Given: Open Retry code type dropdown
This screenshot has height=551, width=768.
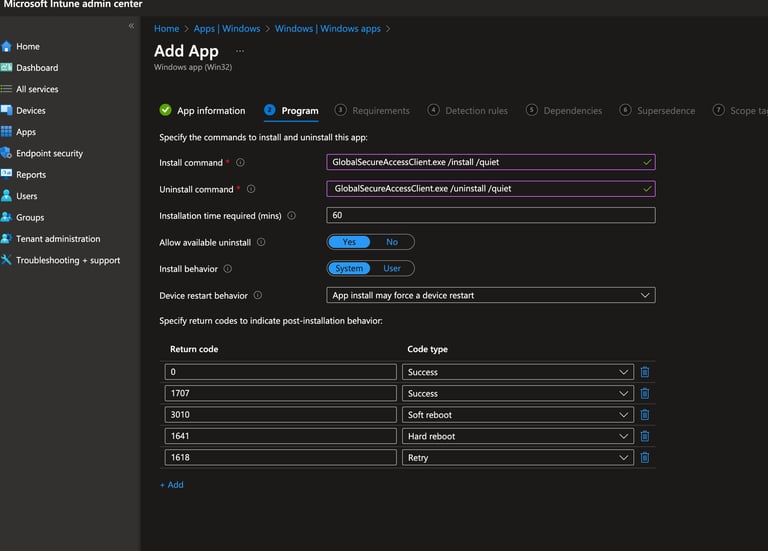Looking at the screenshot, I should coord(518,457).
